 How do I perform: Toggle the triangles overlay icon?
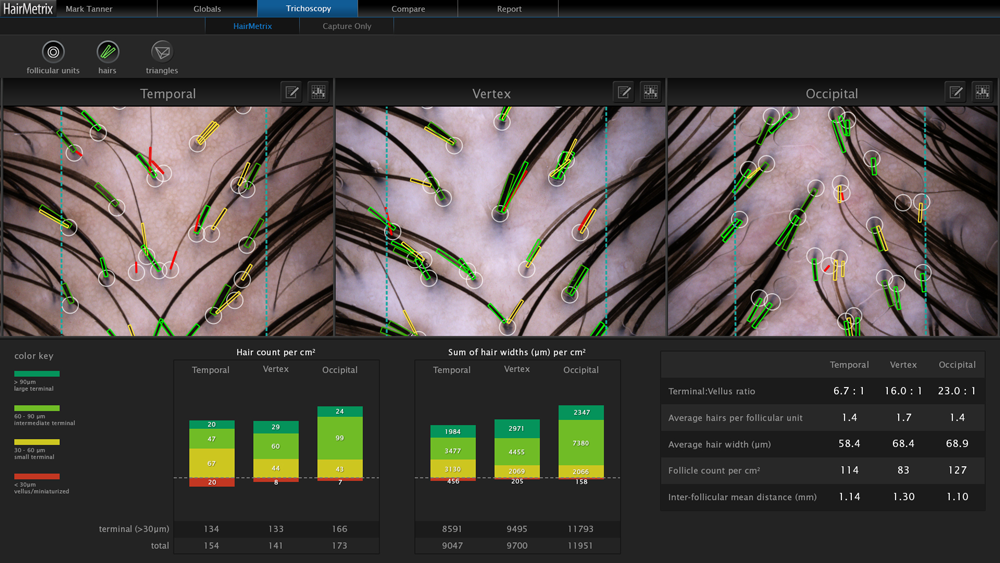click(x=161, y=52)
